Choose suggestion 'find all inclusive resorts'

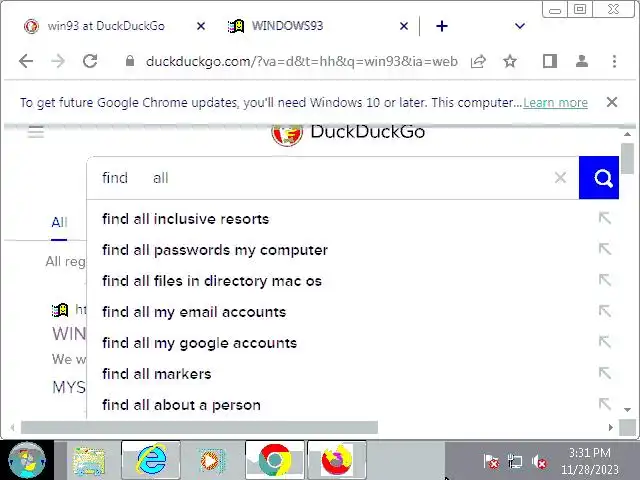click(185, 219)
